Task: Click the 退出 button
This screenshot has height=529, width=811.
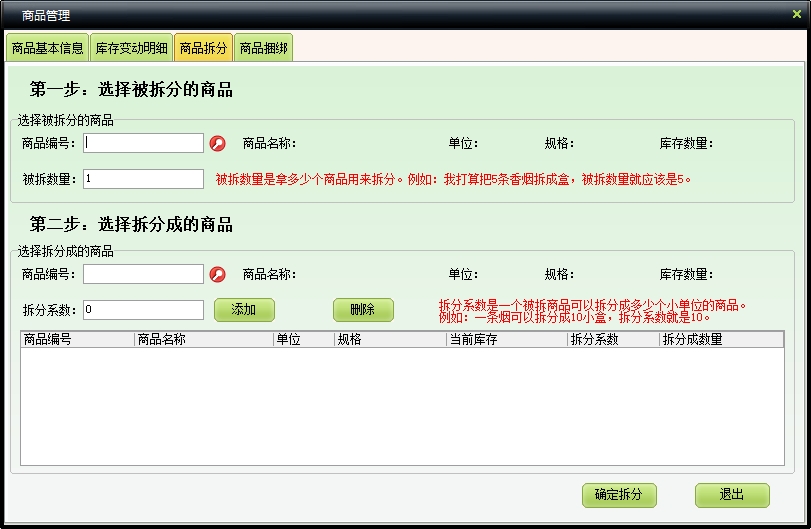Action: 732,495
